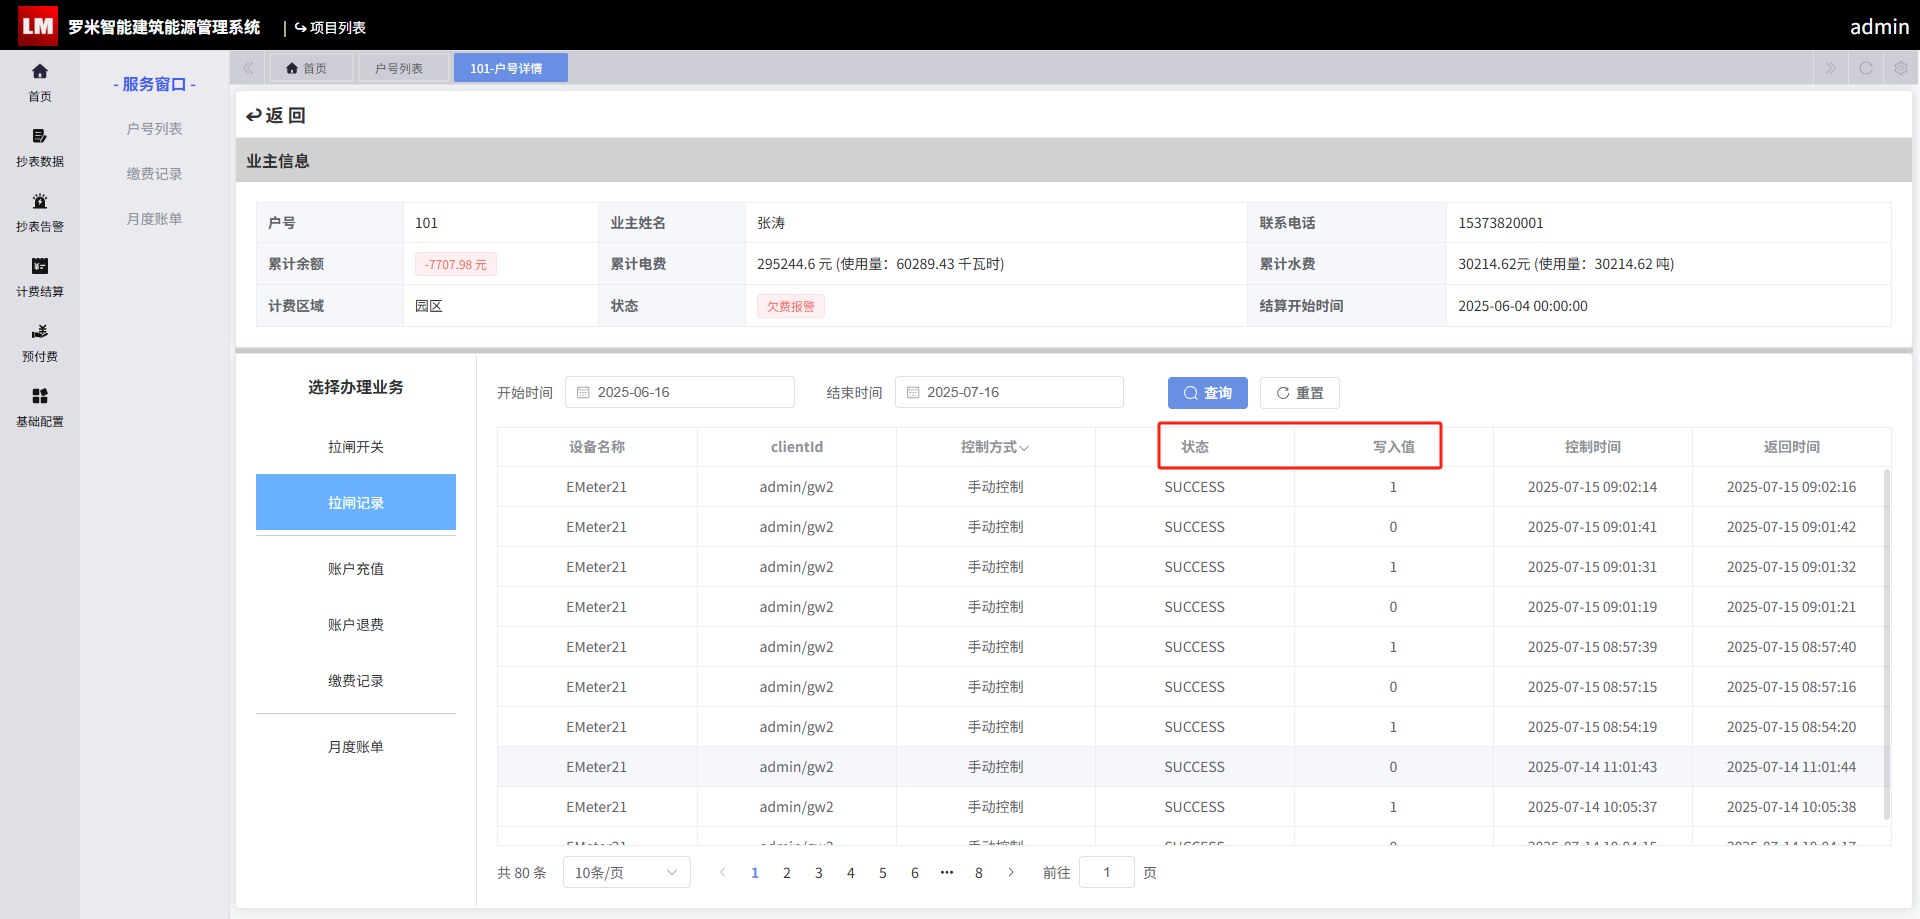
Task: Click the table vertical scrollbar
Action: 1887,645
